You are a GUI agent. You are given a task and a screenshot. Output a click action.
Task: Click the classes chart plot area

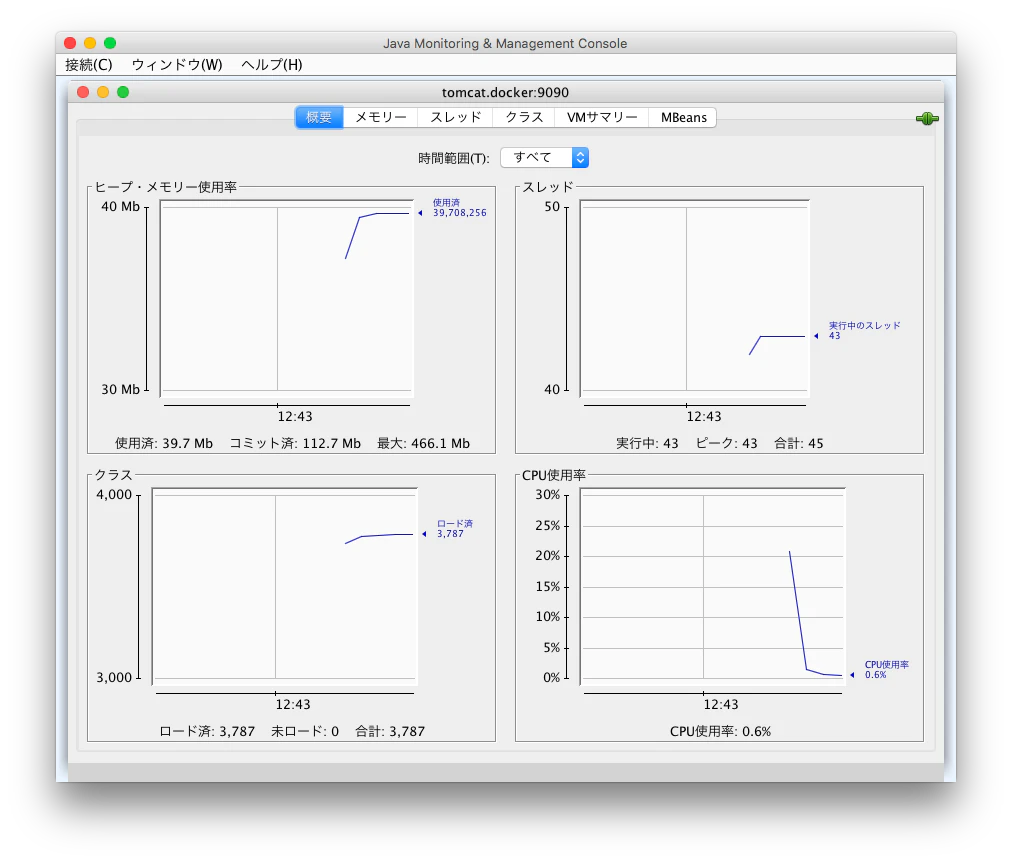[285, 586]
